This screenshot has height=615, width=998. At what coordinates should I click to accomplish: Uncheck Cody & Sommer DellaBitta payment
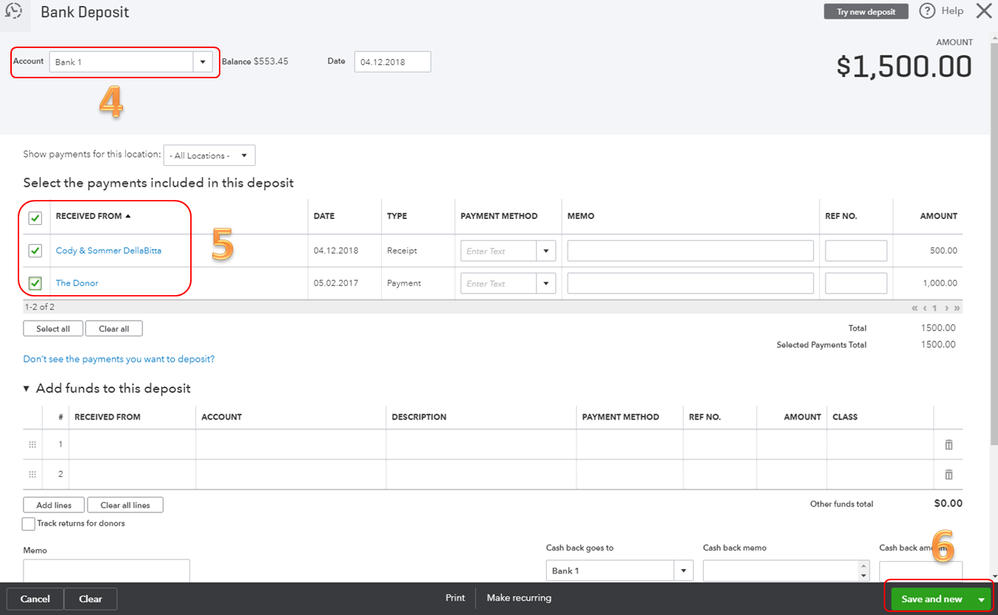pyautogui.click(x=35, y=251)
